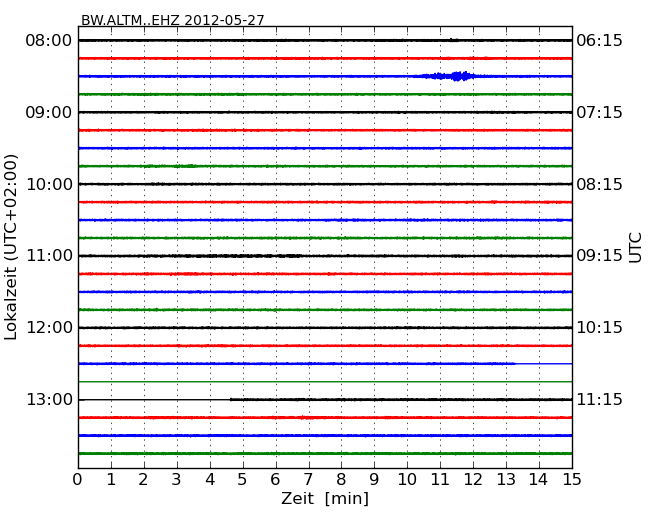Click the x-axis tick label 1
Viewport: 650px width, 520px height.
(111, 479)
